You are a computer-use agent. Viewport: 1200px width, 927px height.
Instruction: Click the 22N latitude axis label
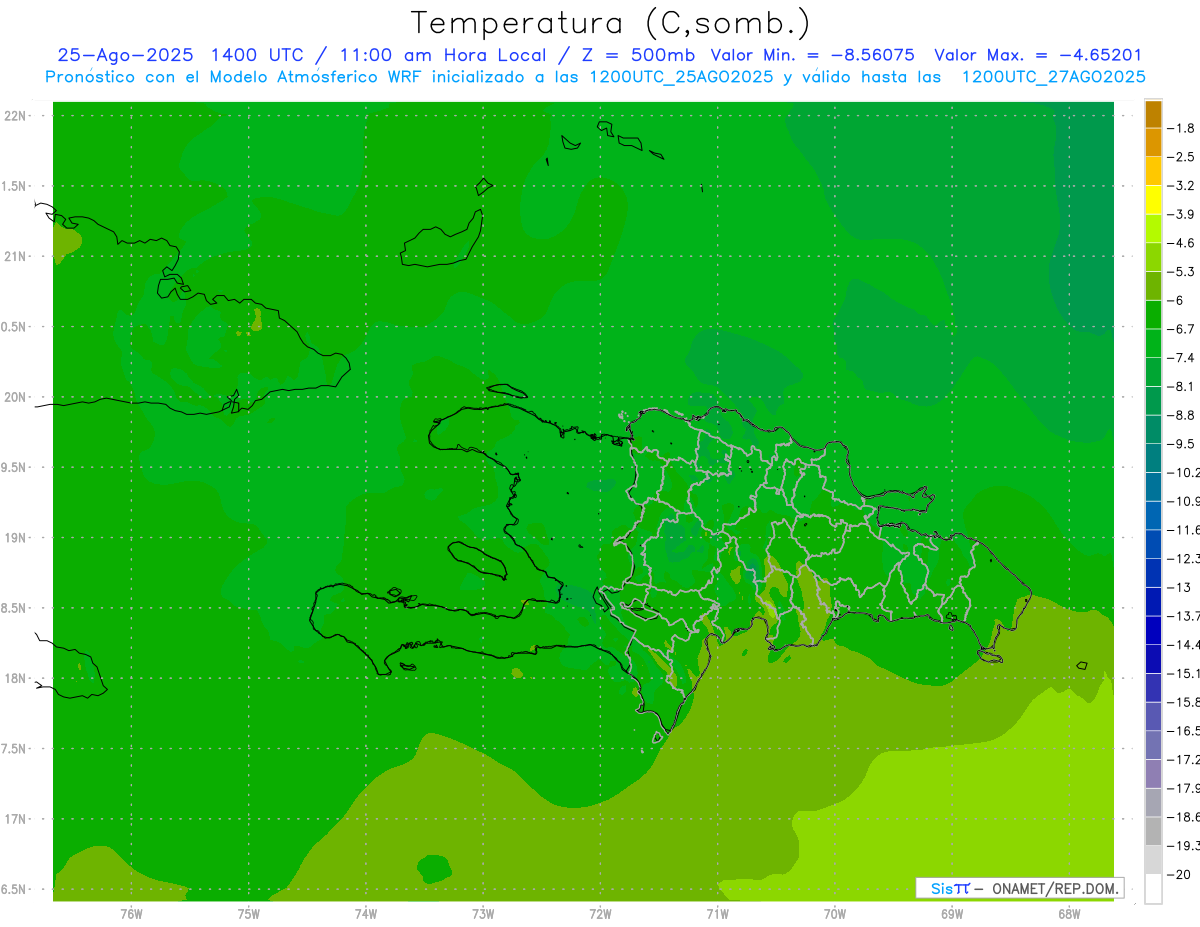tap(16, 116)
